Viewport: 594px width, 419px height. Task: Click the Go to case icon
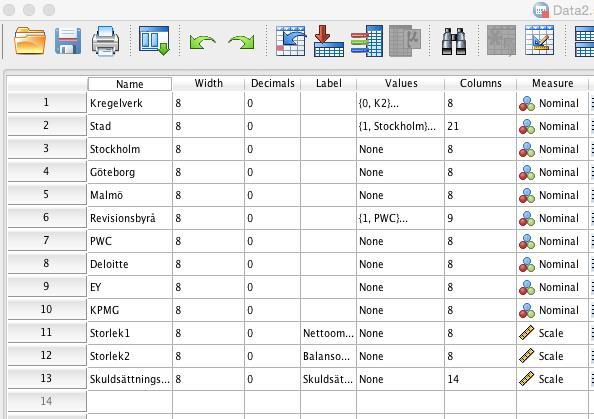click(291, 41)
